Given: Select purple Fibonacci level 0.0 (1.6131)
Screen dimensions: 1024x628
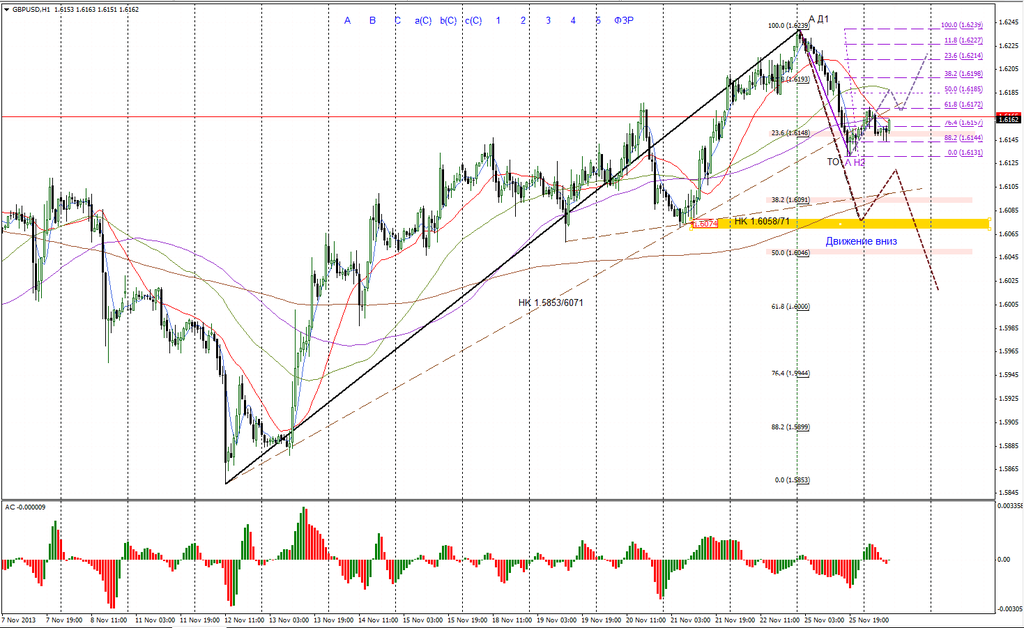Looking at the screenshot, I should pyautogui.click(x=965, y=152).
